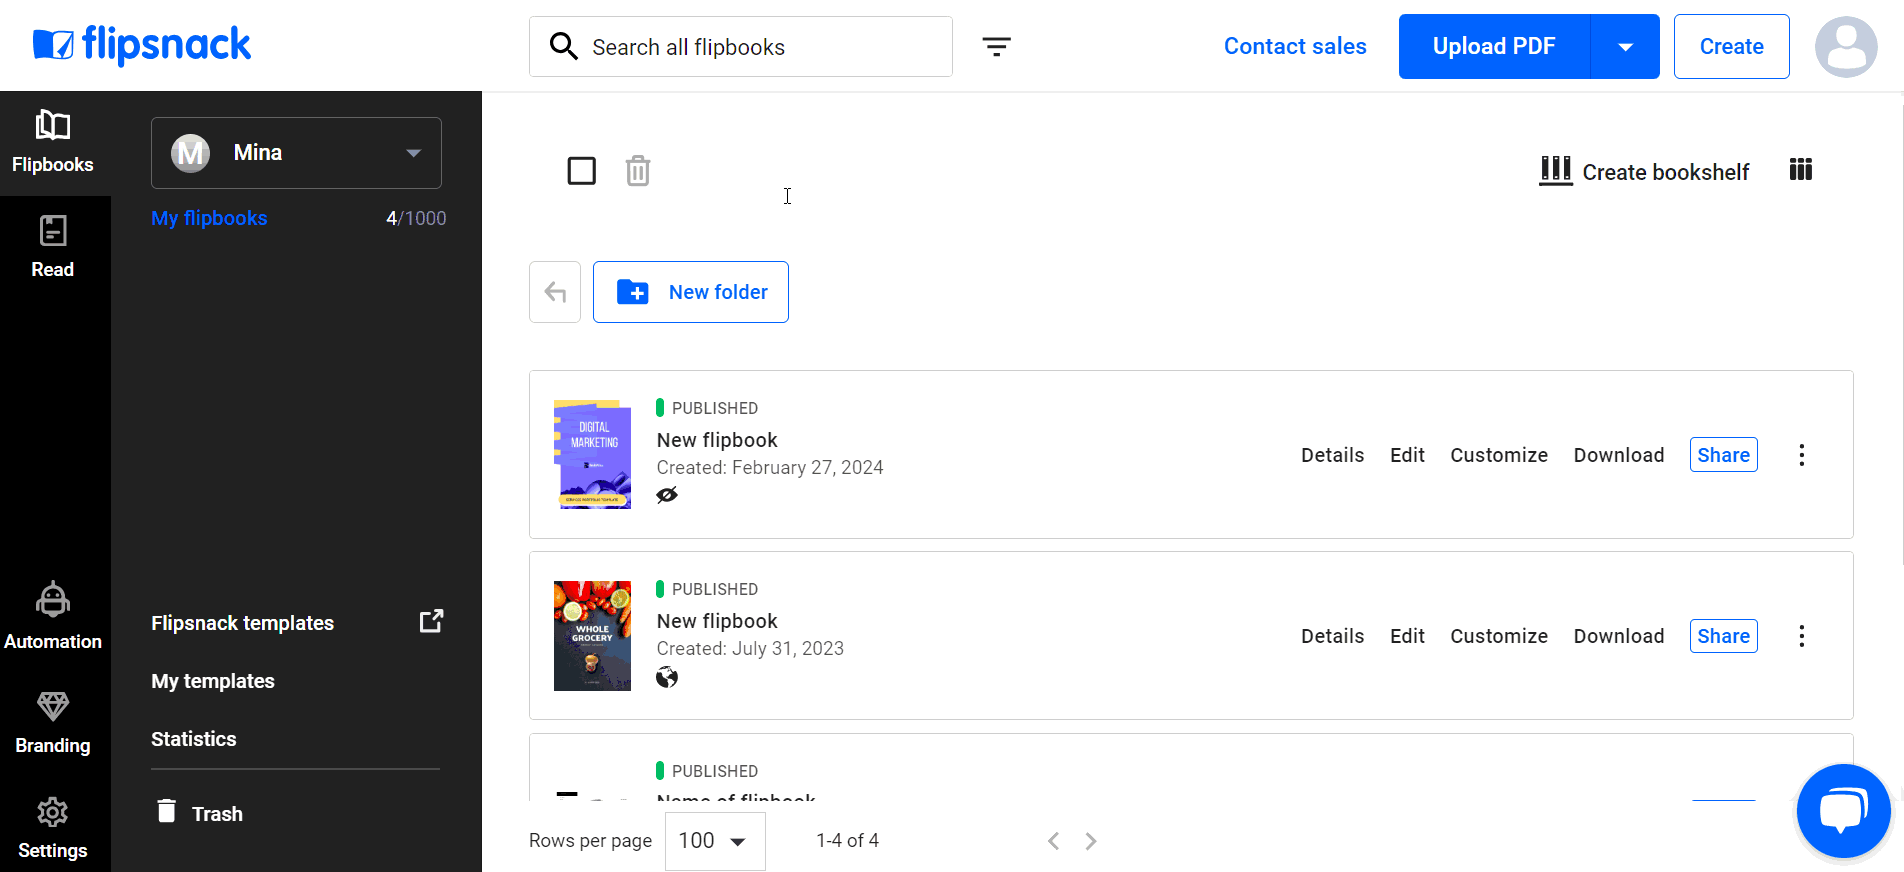
Task: Click the delete trash icon in toolbar
Action: [x=638, y=171]
